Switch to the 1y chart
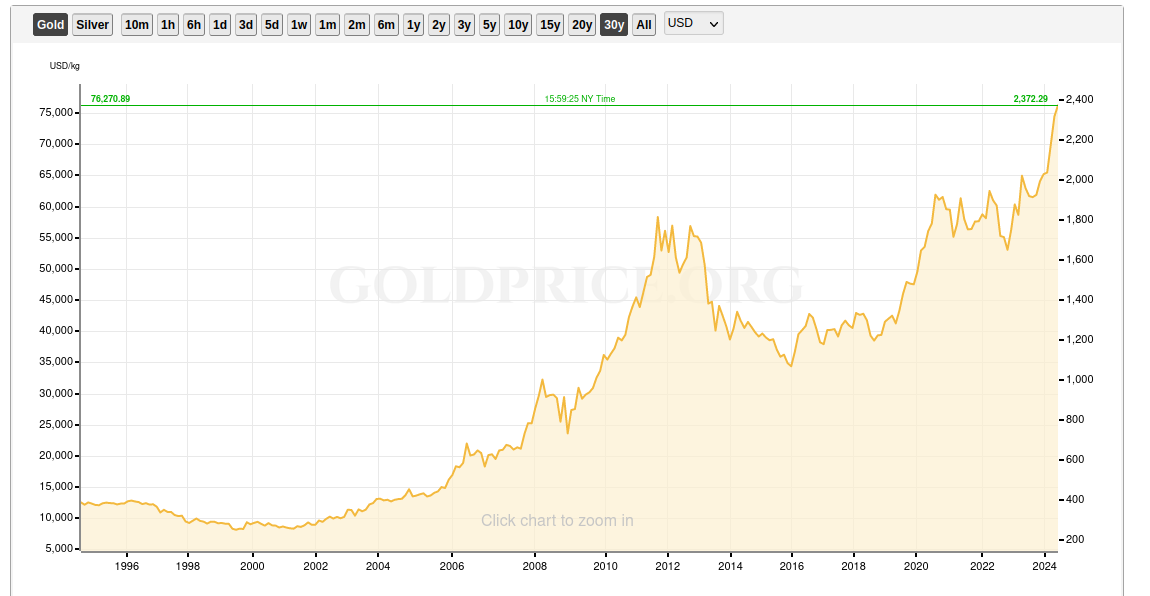Screen dimensions: 1150x596 click(x=413, y=25)
